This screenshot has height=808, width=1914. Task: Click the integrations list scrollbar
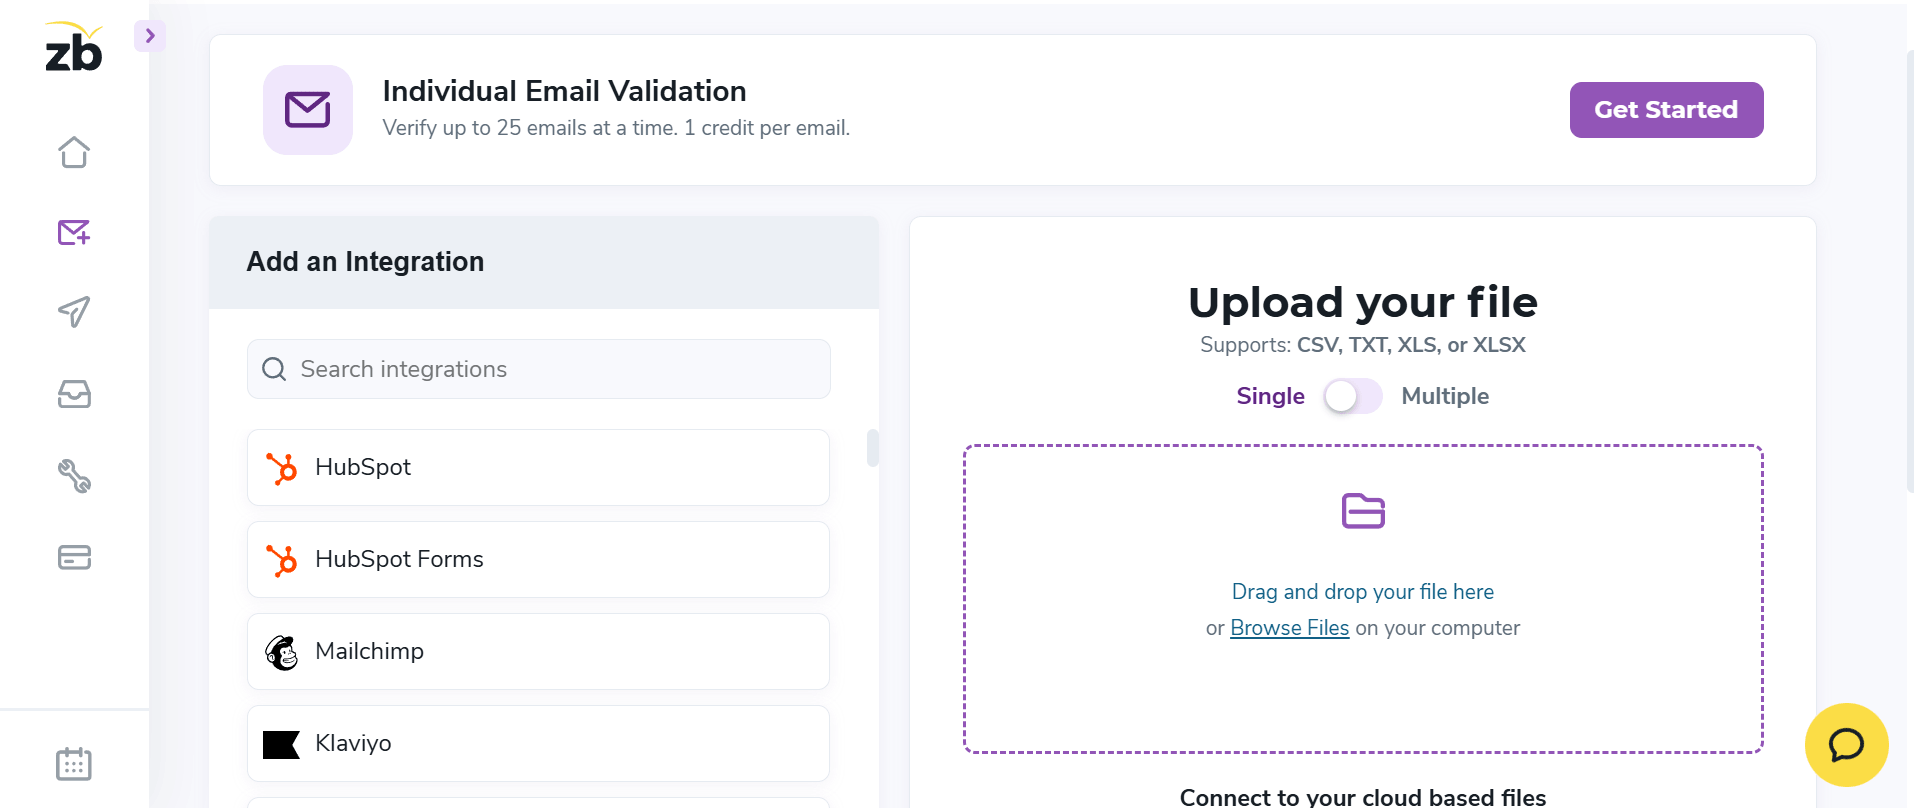(x=873, y=448)
